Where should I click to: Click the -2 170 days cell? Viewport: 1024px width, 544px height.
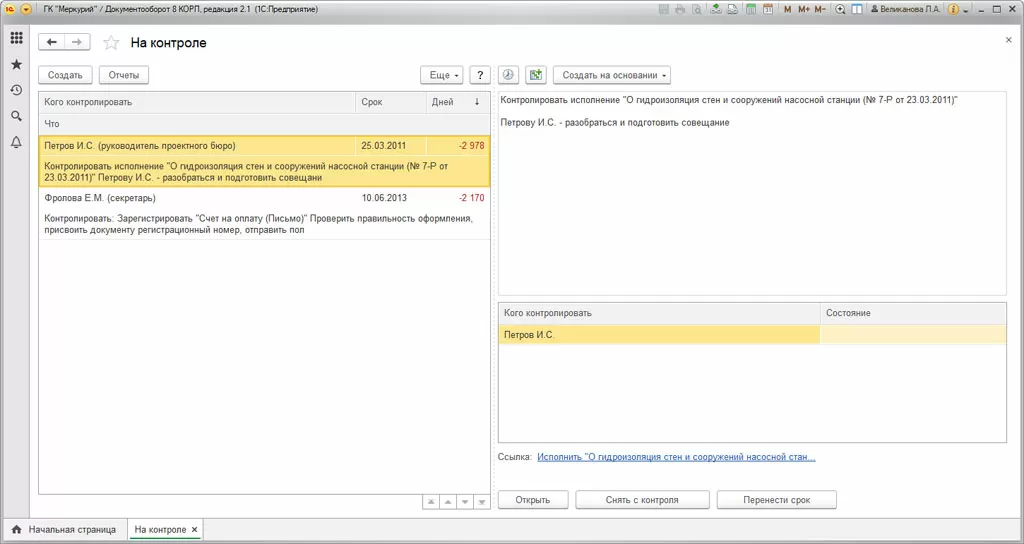(x=457, y=198)
